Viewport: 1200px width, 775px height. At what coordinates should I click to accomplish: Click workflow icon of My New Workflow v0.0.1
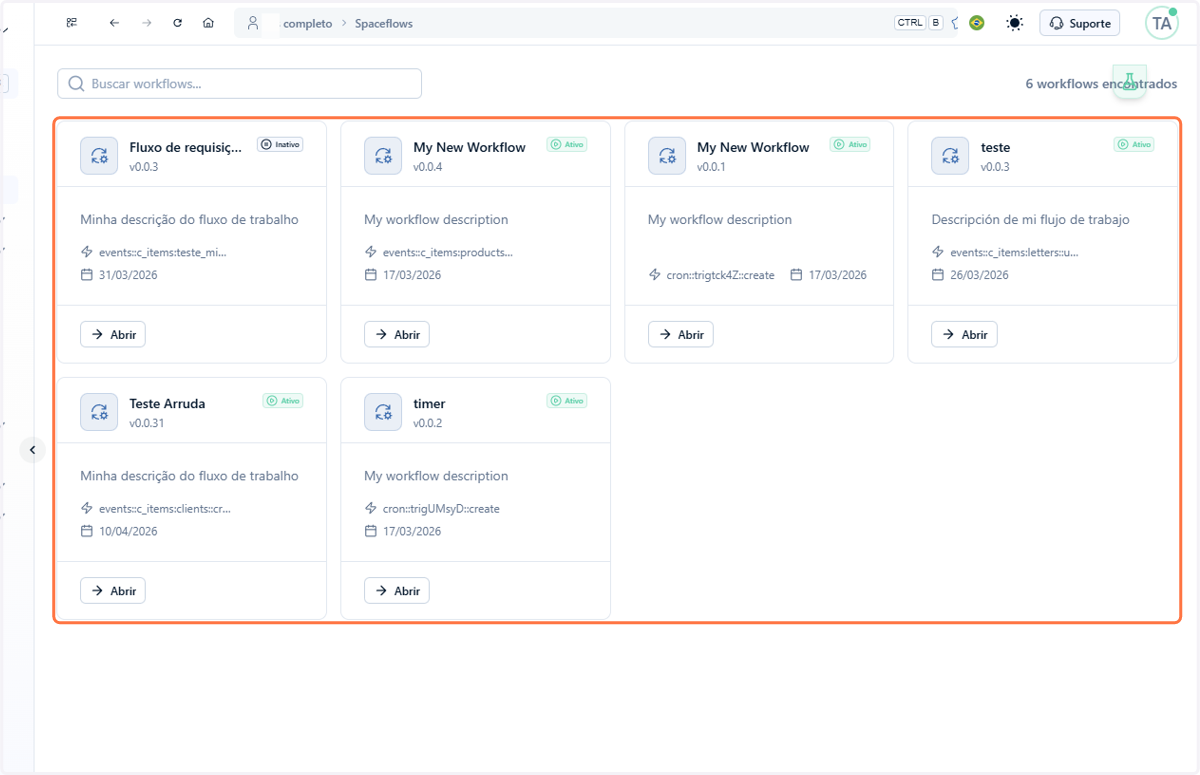[667, 156]
